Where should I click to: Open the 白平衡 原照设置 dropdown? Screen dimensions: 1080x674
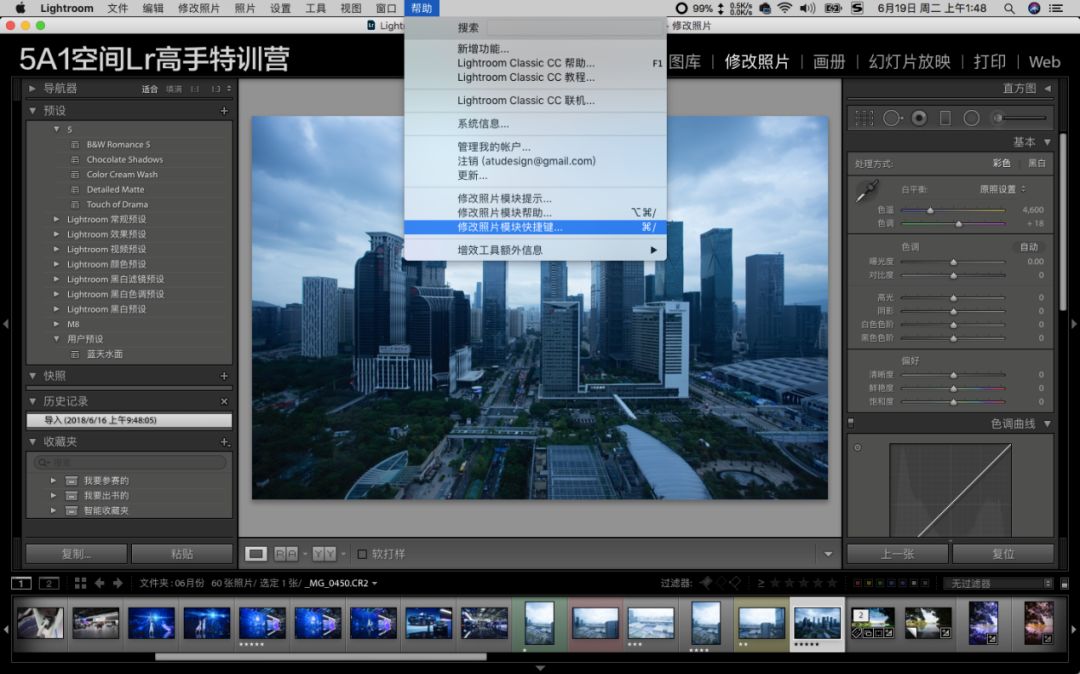tap(1003, 189)
